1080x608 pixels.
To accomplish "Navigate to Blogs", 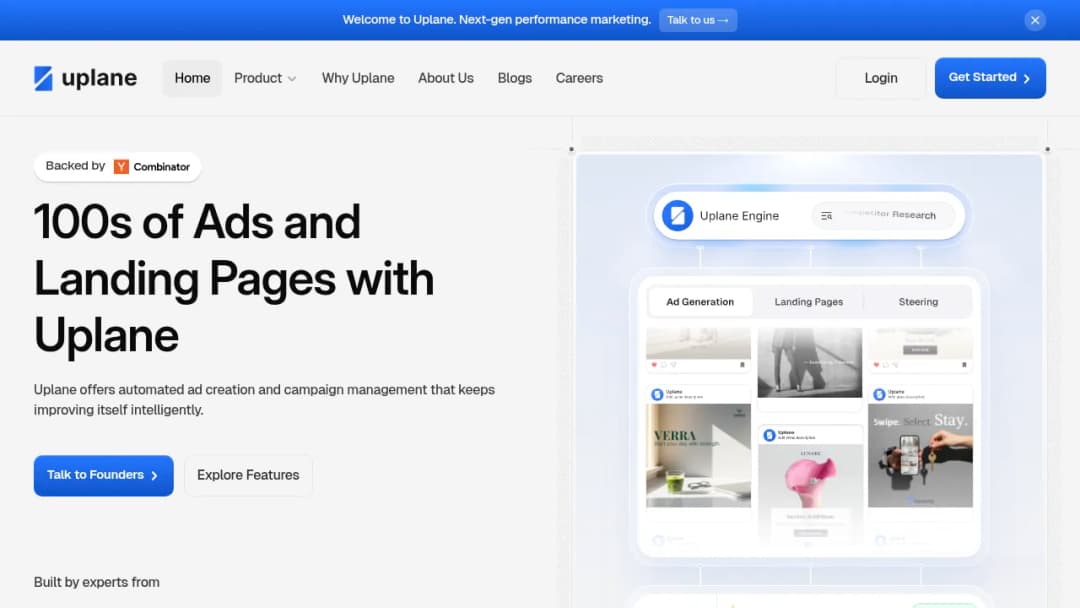I will pos(515,78).
